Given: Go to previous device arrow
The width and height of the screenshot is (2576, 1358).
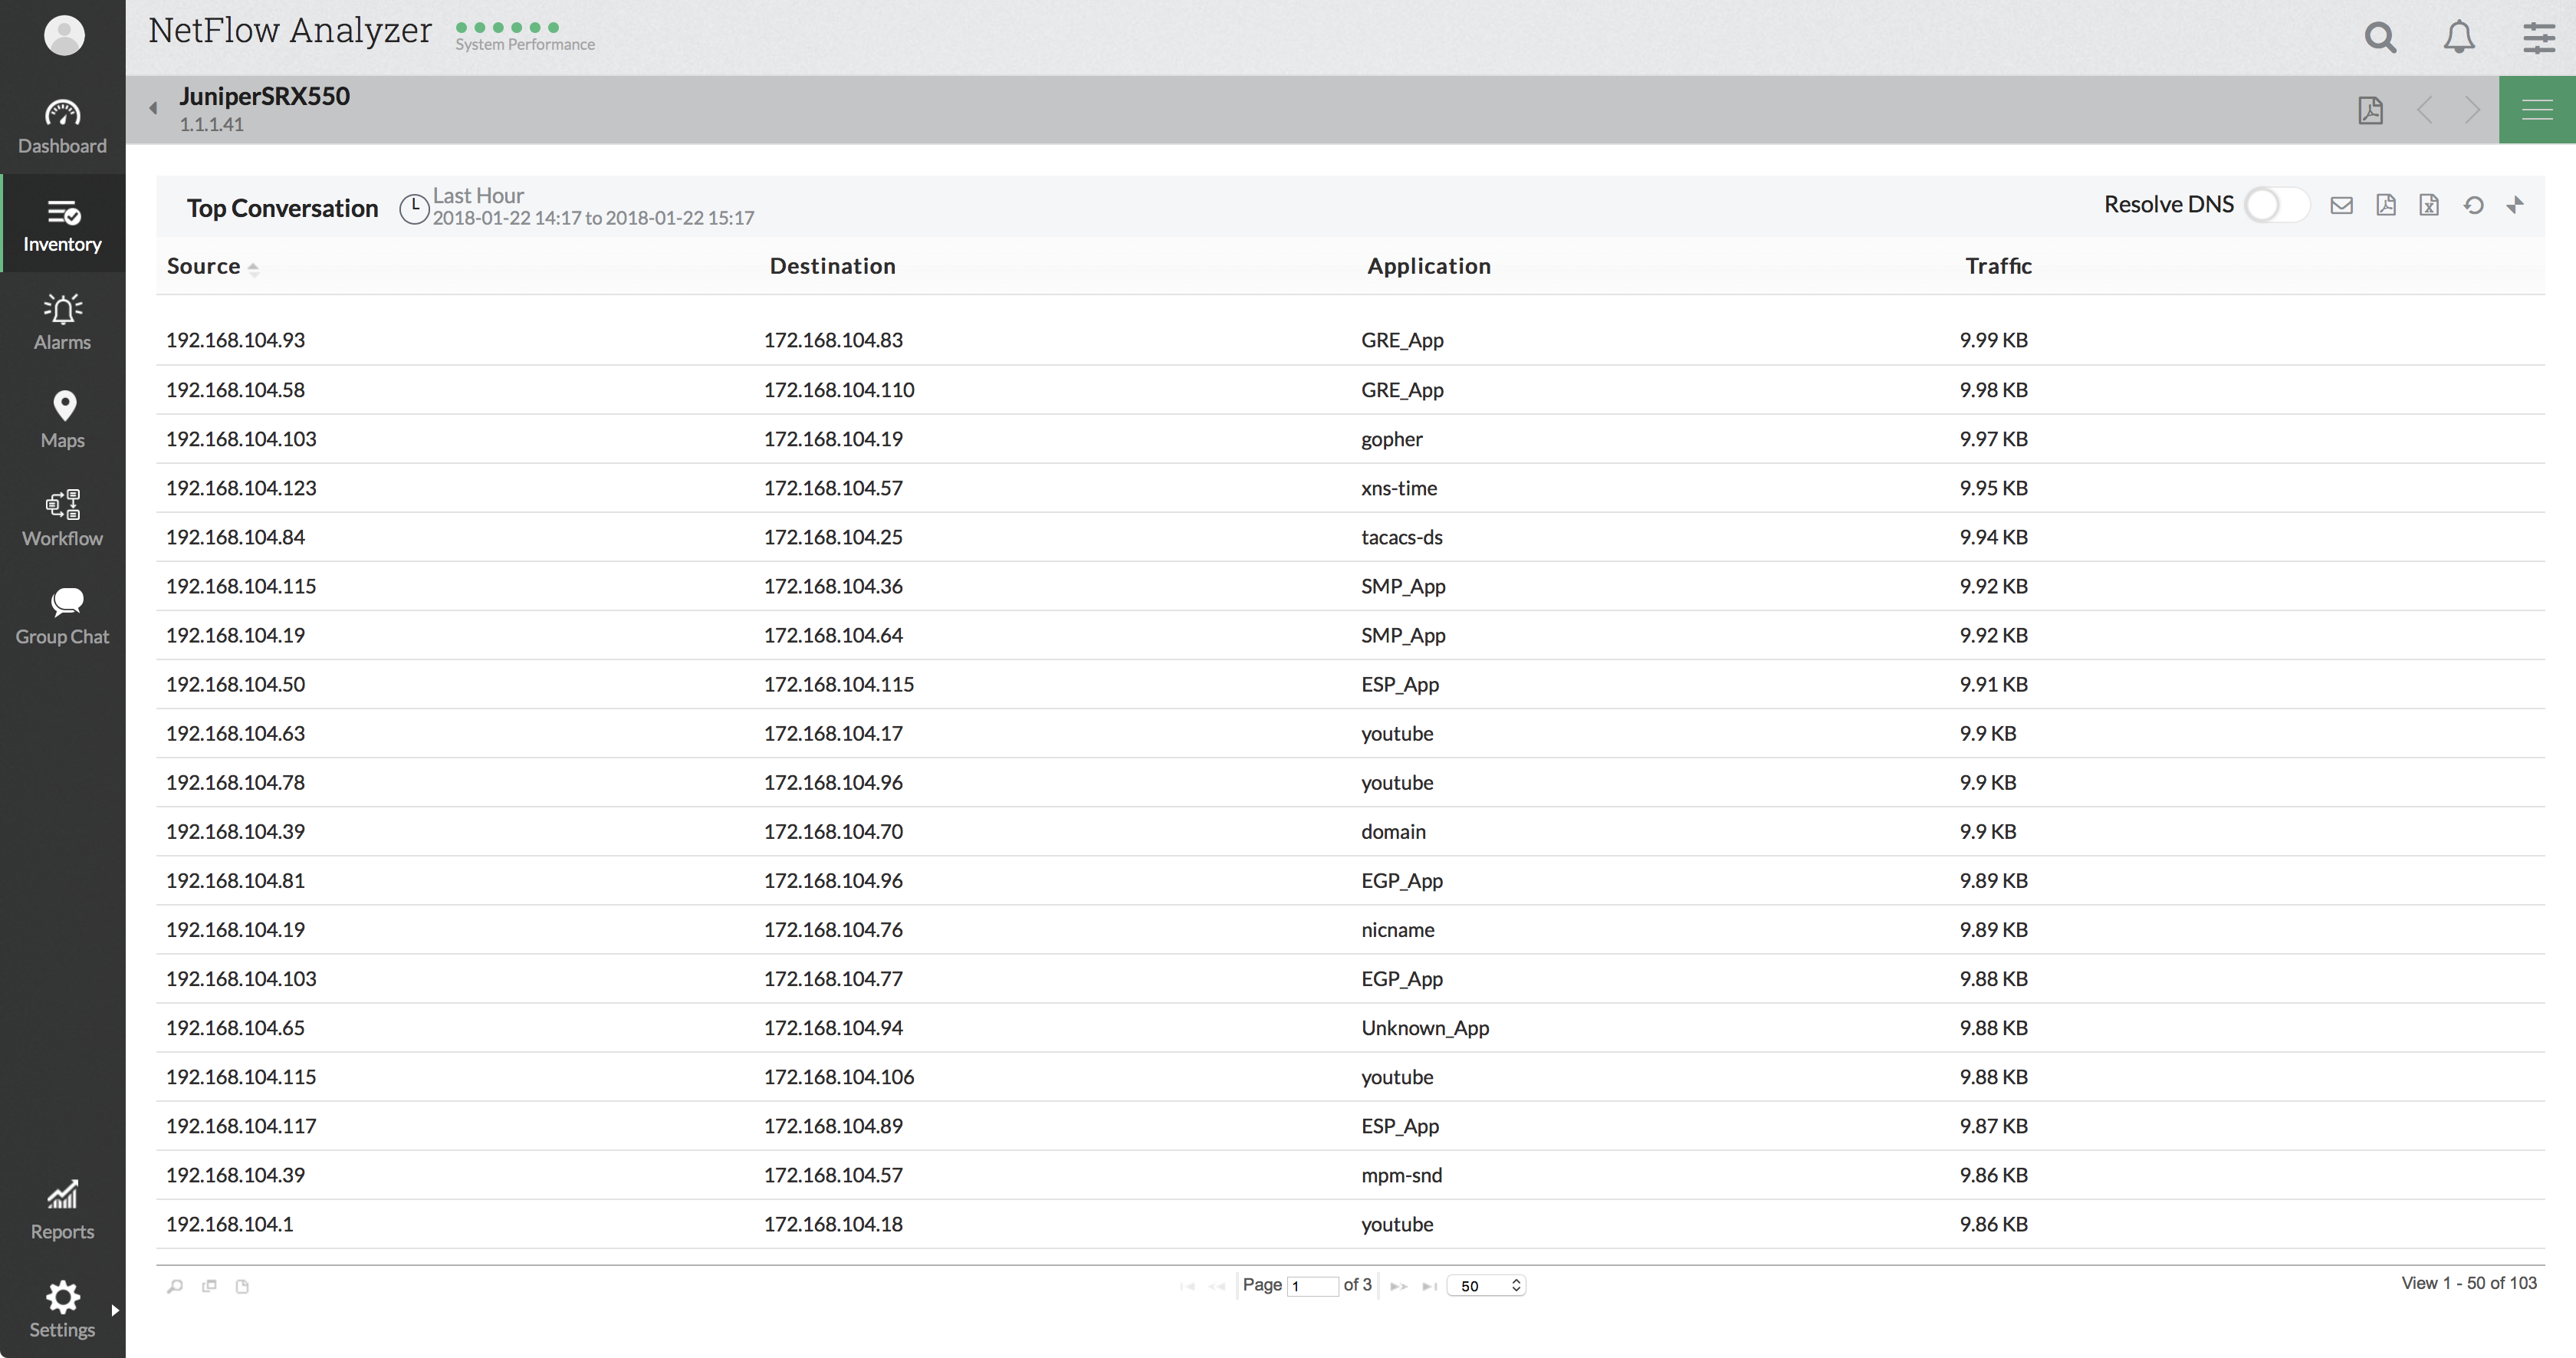Looking at the screenshot, I should 2424,109.
